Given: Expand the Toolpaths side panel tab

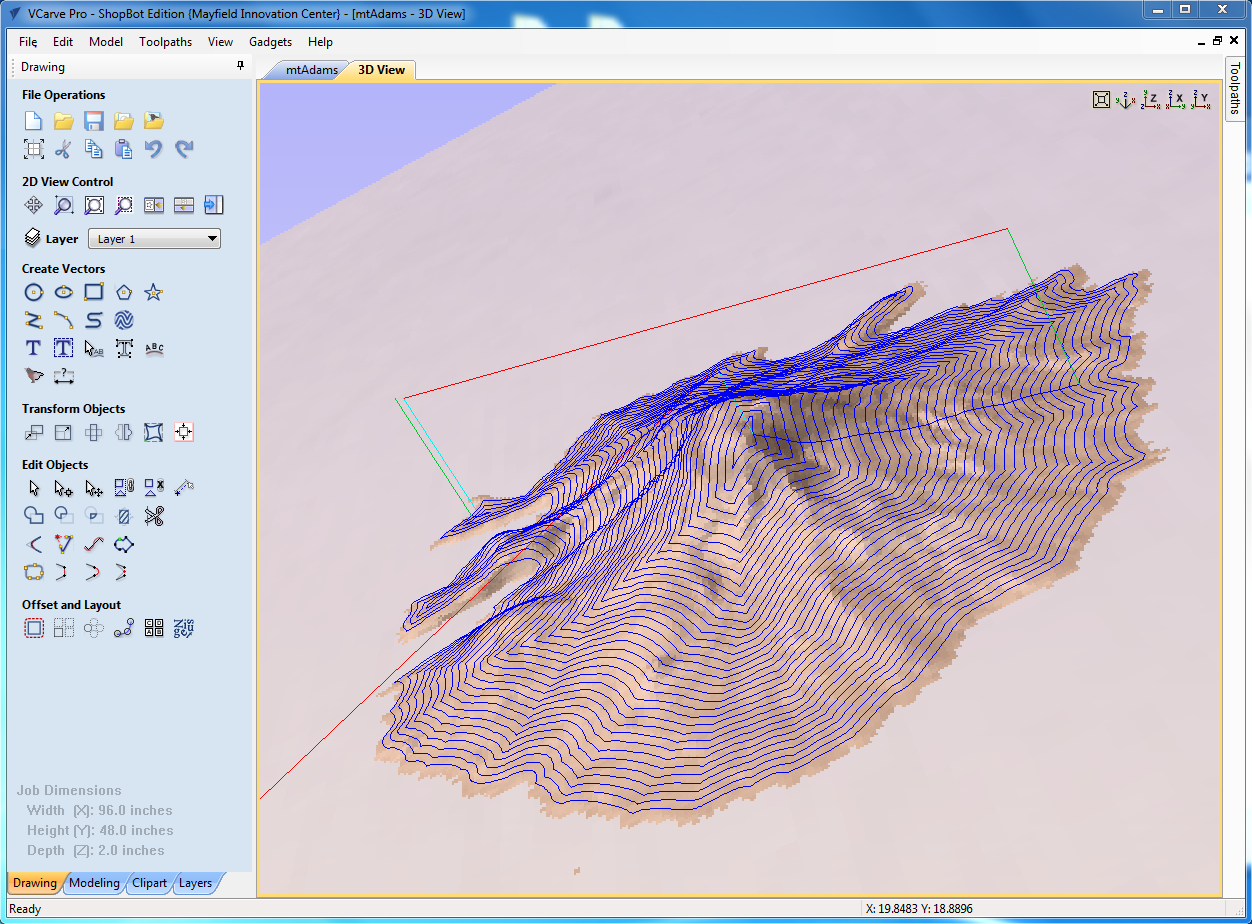Looking at the screenshot, I should (x=1235, y=88).
